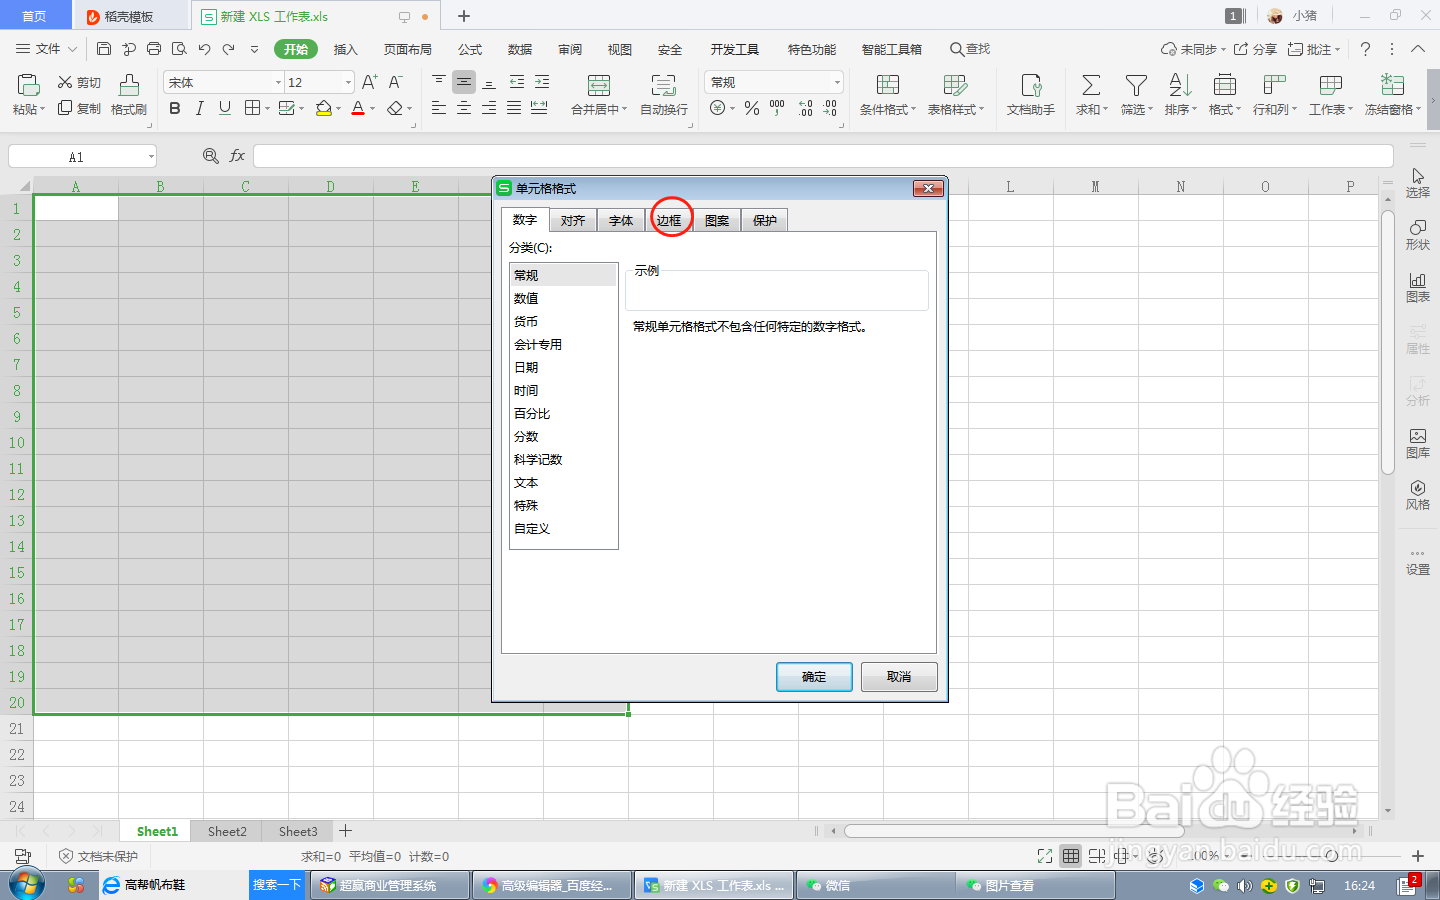Click the Print icon in quick toolbar

(154, 48)
